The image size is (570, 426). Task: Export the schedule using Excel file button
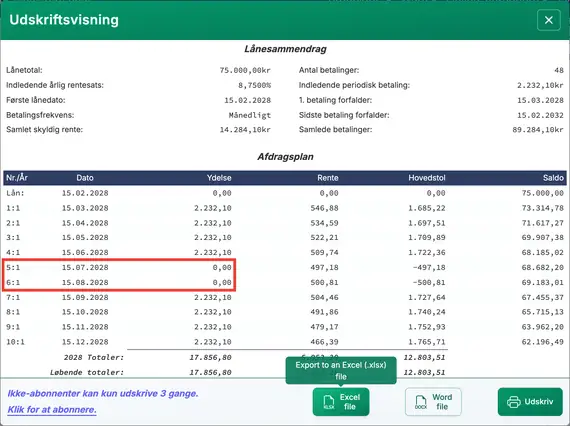point(341,402)
